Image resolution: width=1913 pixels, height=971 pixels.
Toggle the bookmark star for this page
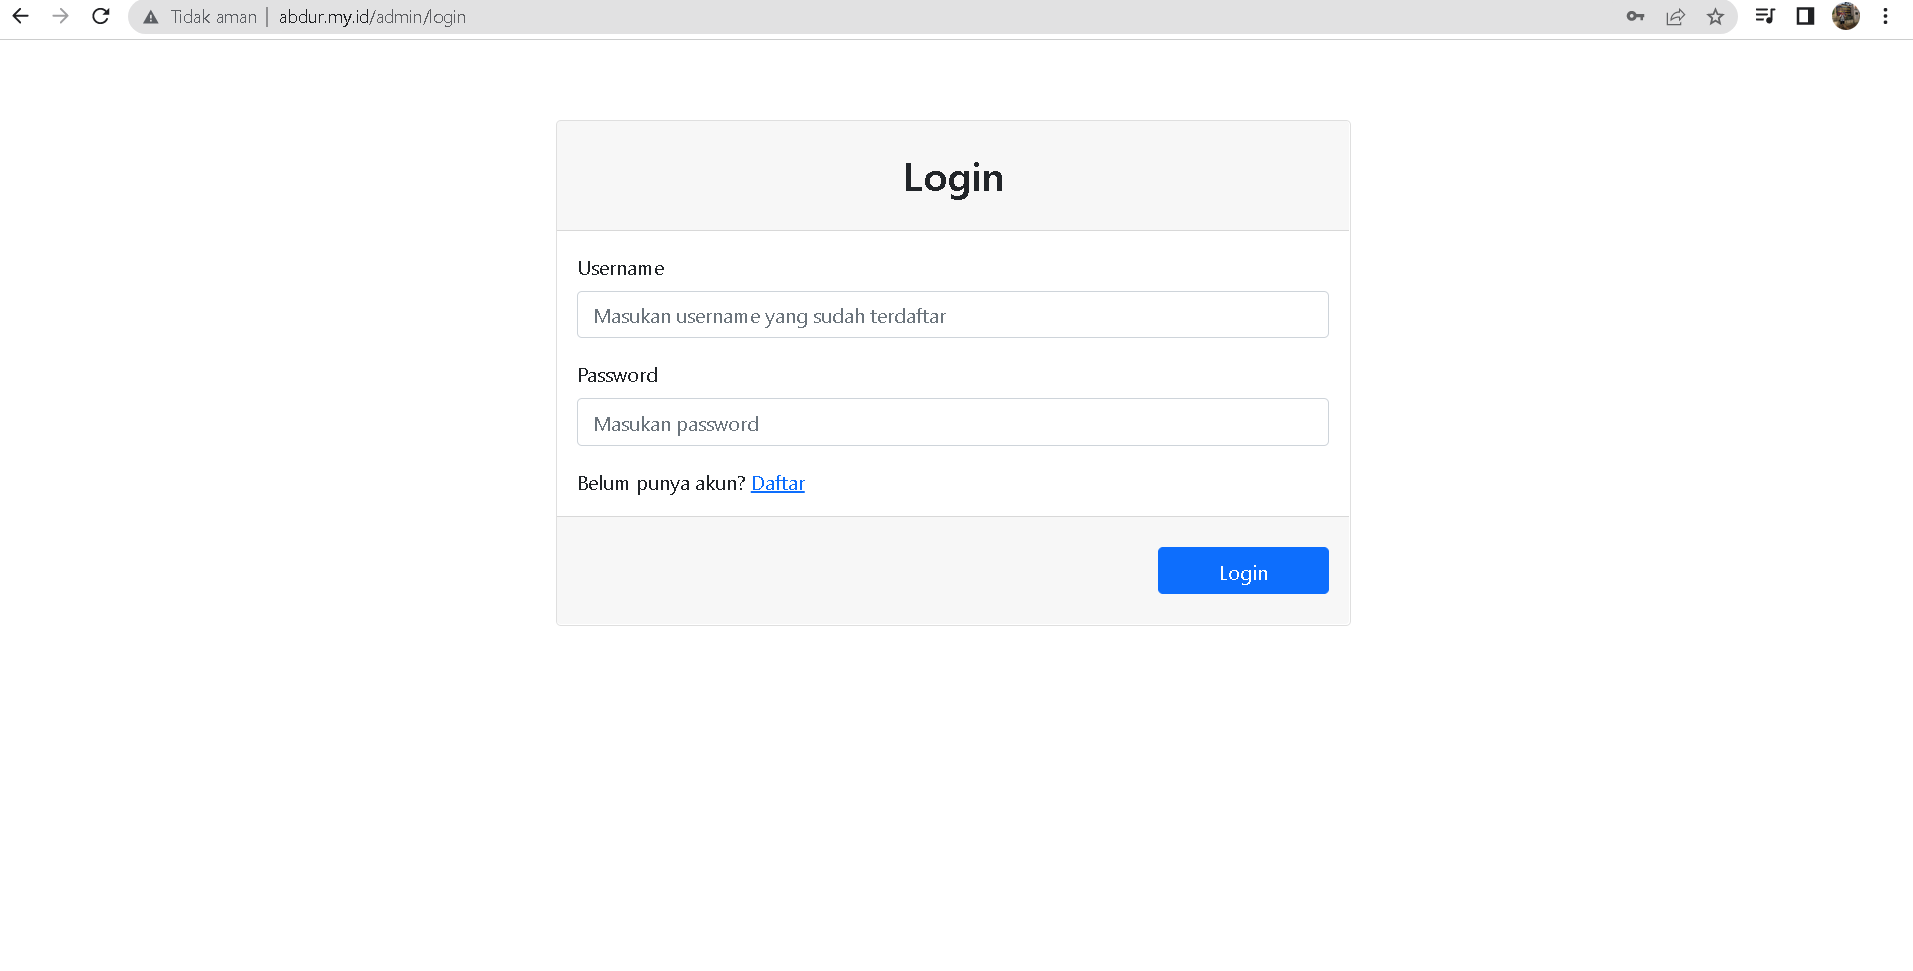click(1715, 16)
